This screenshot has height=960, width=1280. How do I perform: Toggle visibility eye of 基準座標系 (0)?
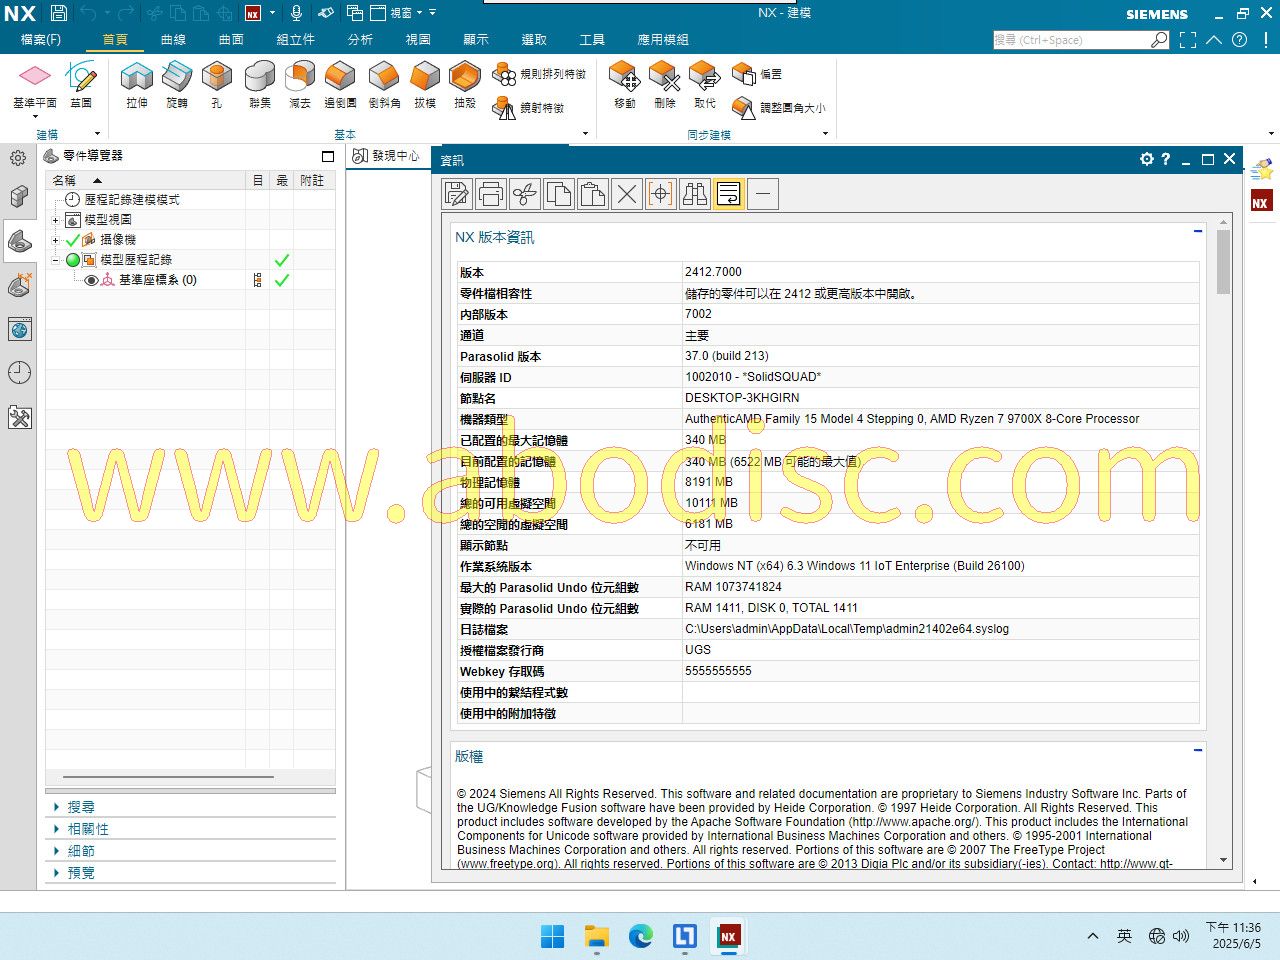(91, 281)
